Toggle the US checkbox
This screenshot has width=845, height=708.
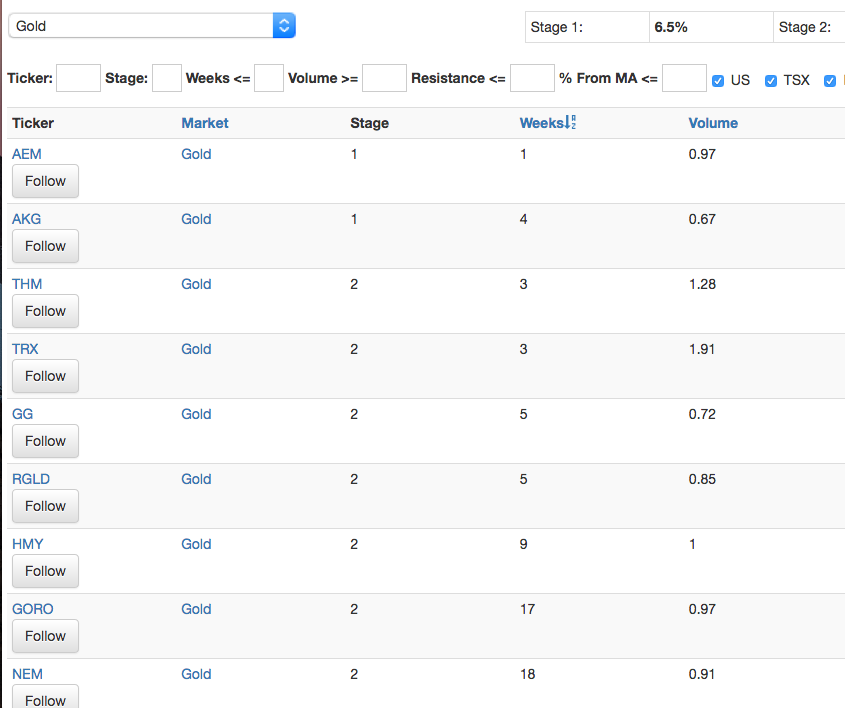[718, 80]
